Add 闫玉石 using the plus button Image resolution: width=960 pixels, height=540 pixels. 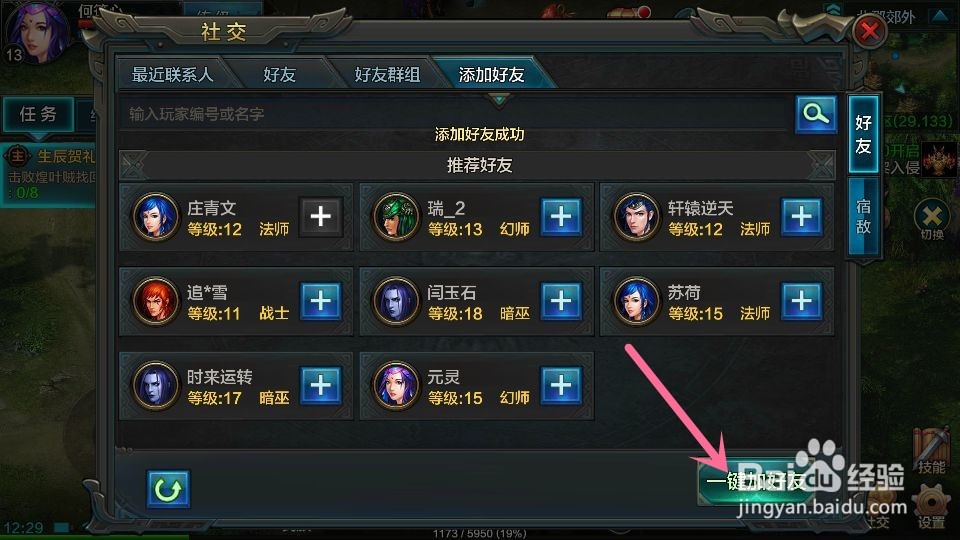click(561, 301)
